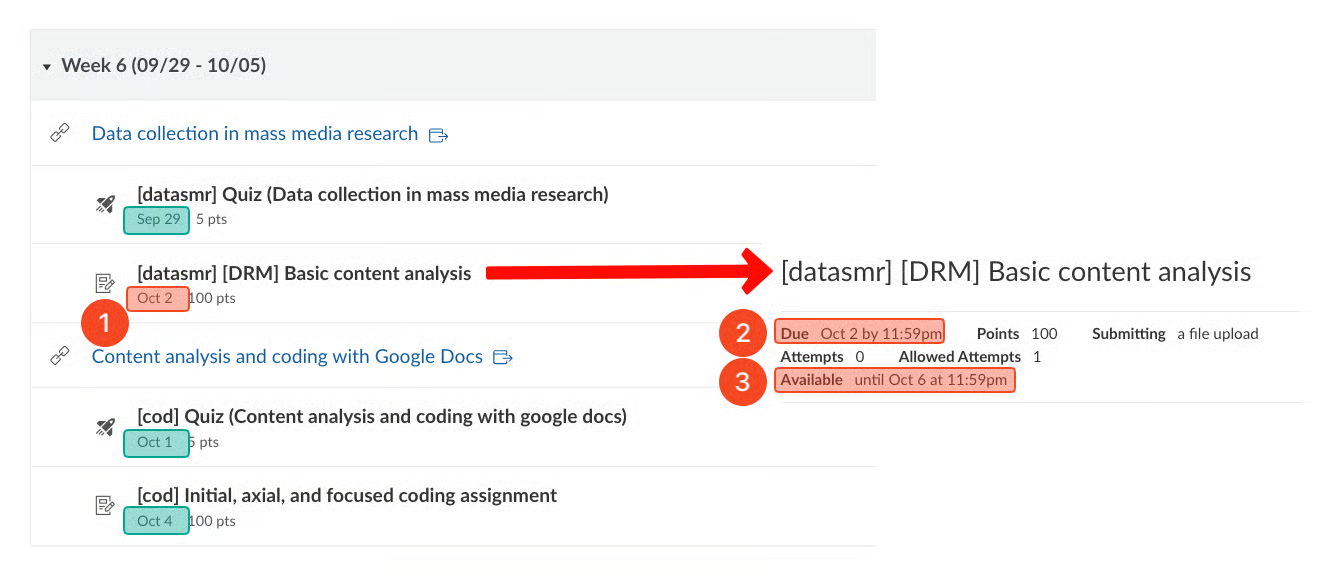Collapse the Week 6 module triangle
This screenshot has height=576, width=1323.
click(46, 67)
